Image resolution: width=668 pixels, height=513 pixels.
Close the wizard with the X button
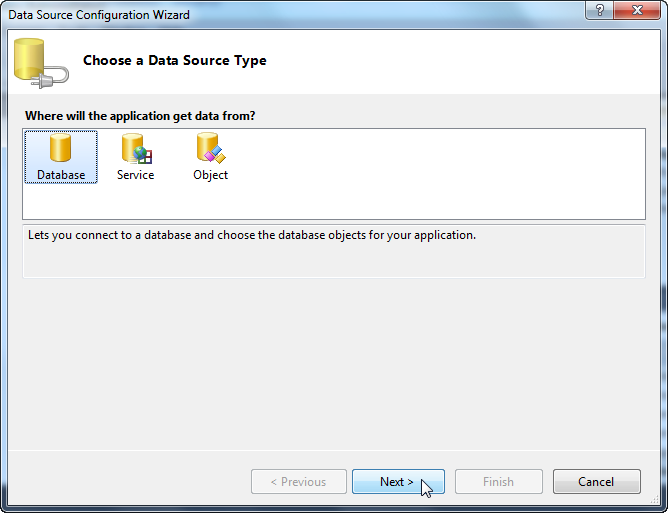(x=637, y=10)
